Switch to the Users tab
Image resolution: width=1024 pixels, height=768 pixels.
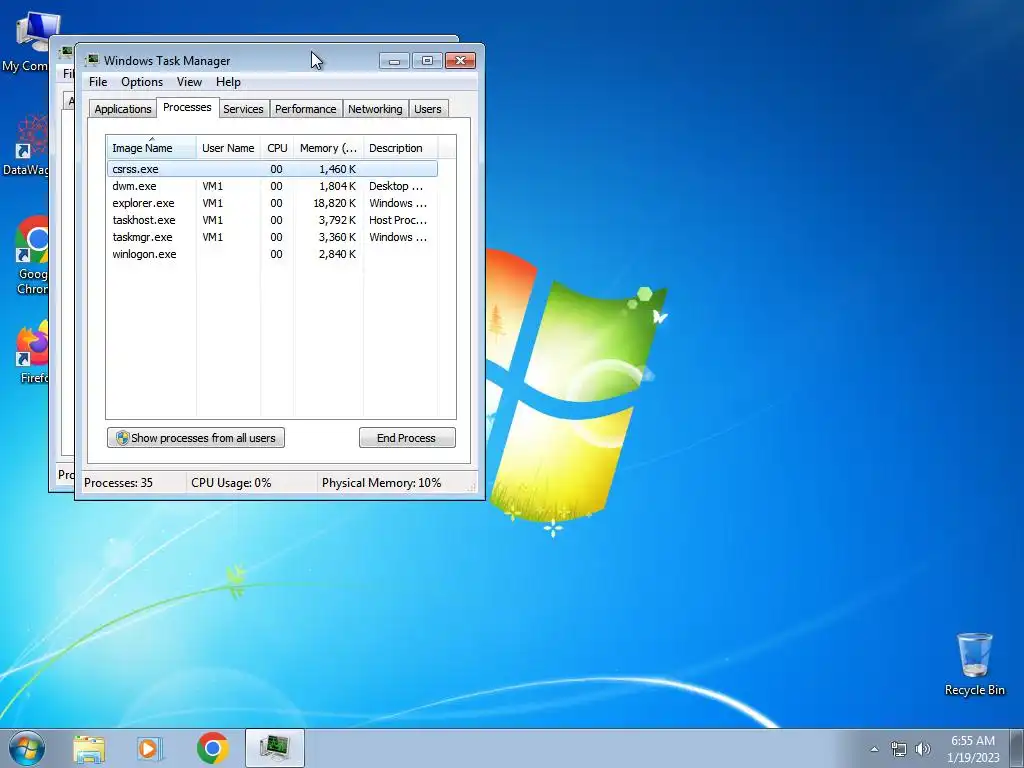(x=428, y=109)
